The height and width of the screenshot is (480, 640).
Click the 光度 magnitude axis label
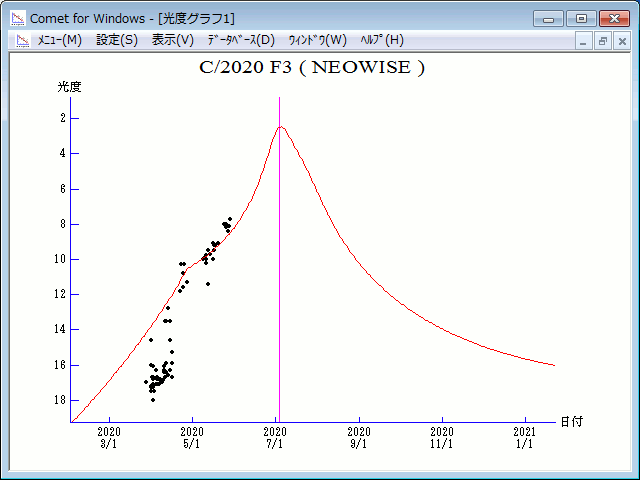coord(69,87)
